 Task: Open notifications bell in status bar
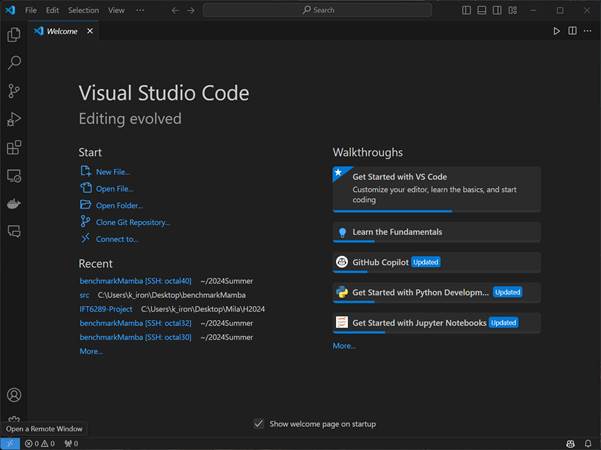[588, 443]
